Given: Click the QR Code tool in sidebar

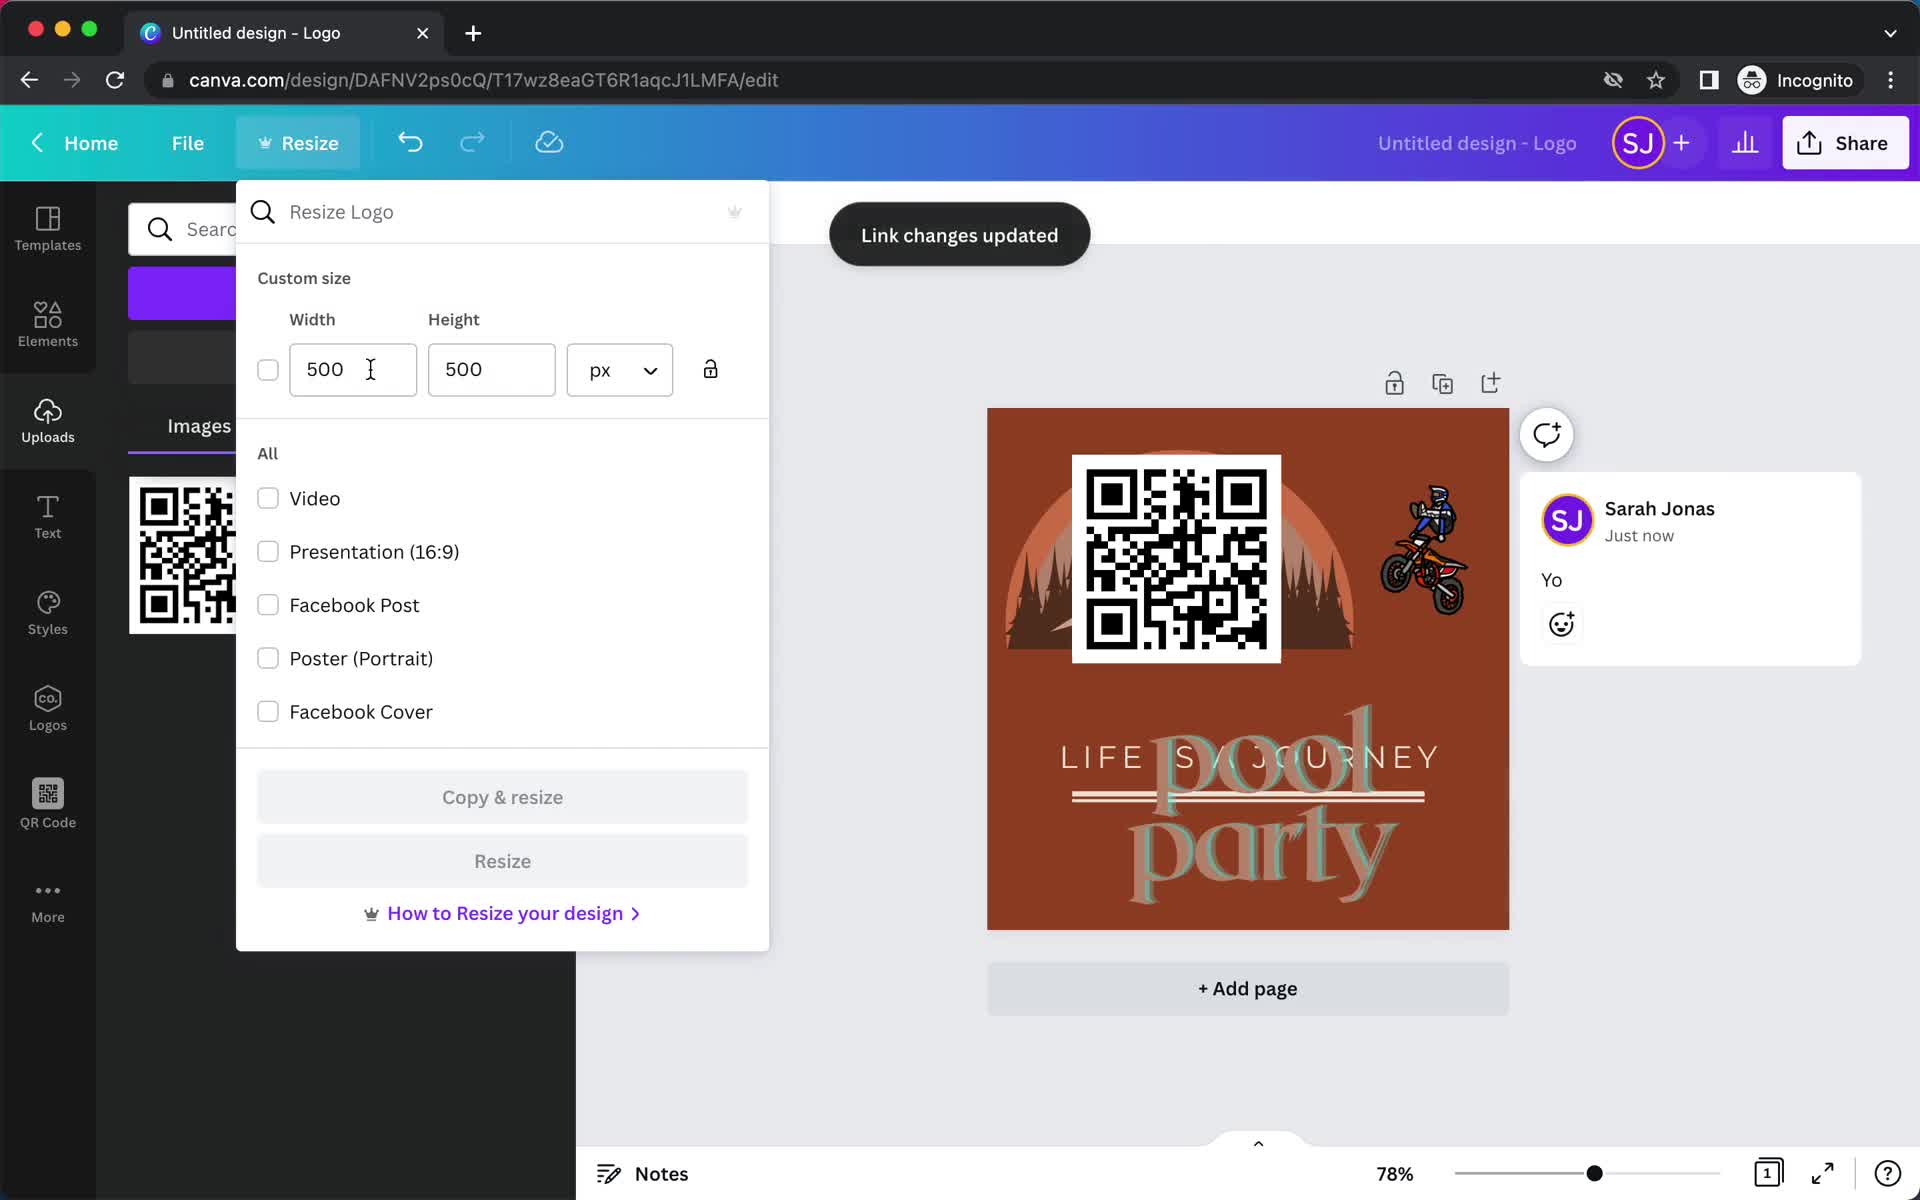Looking at the screenshot, I should (x=47, y=802).
